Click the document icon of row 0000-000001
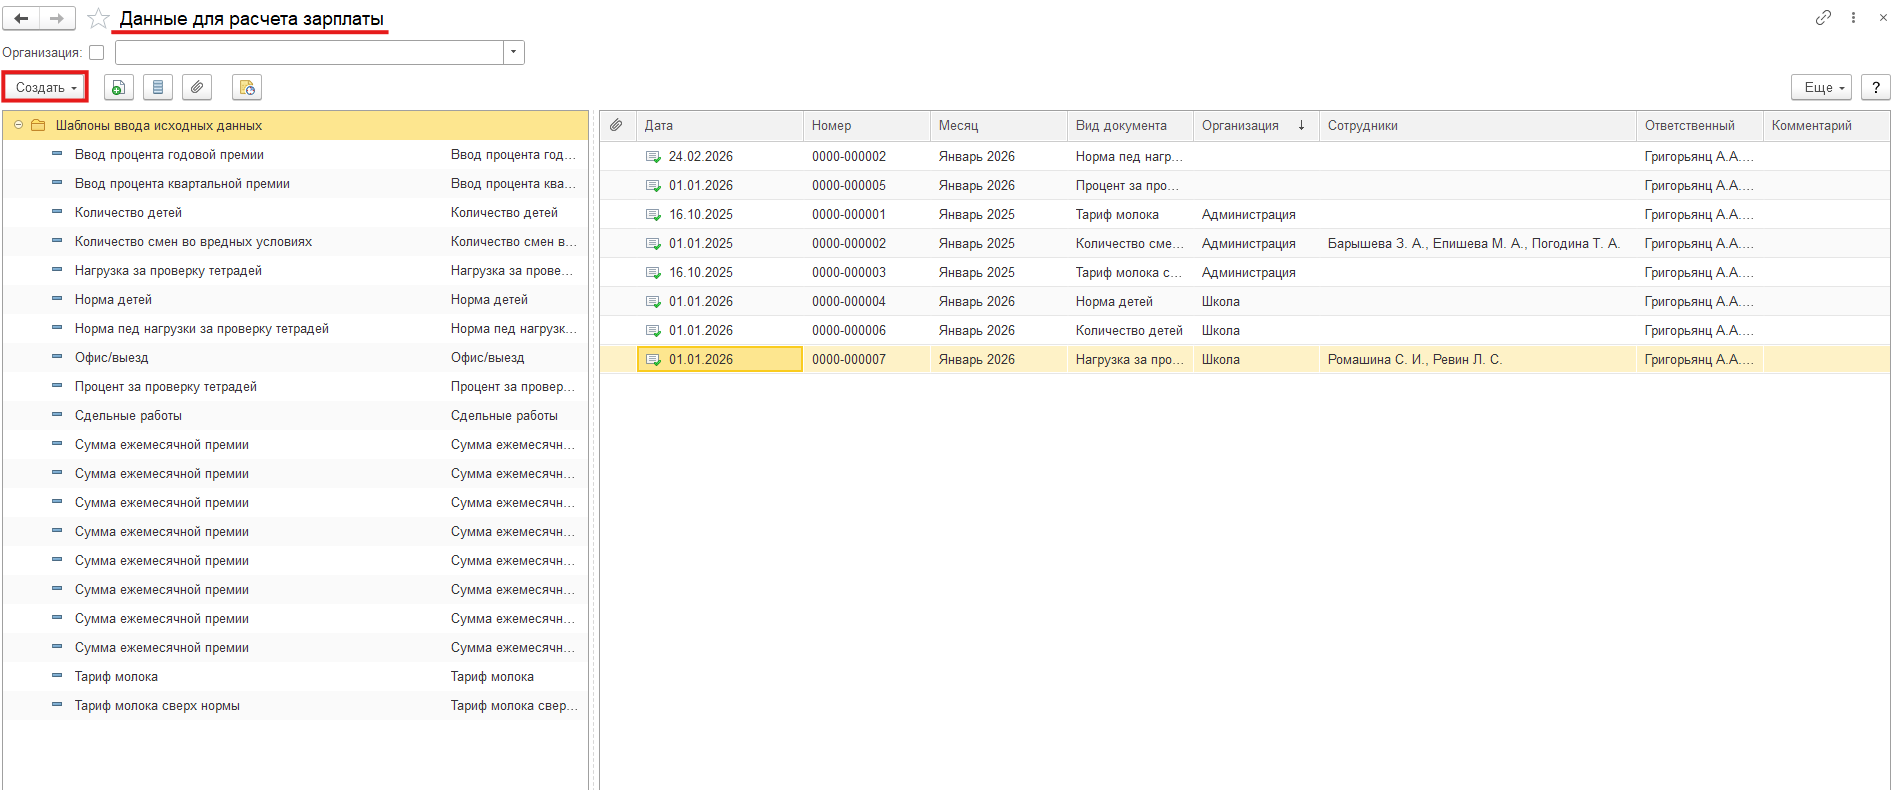Viewport: 1893px width, 790px height. click(x=653, y=215)
